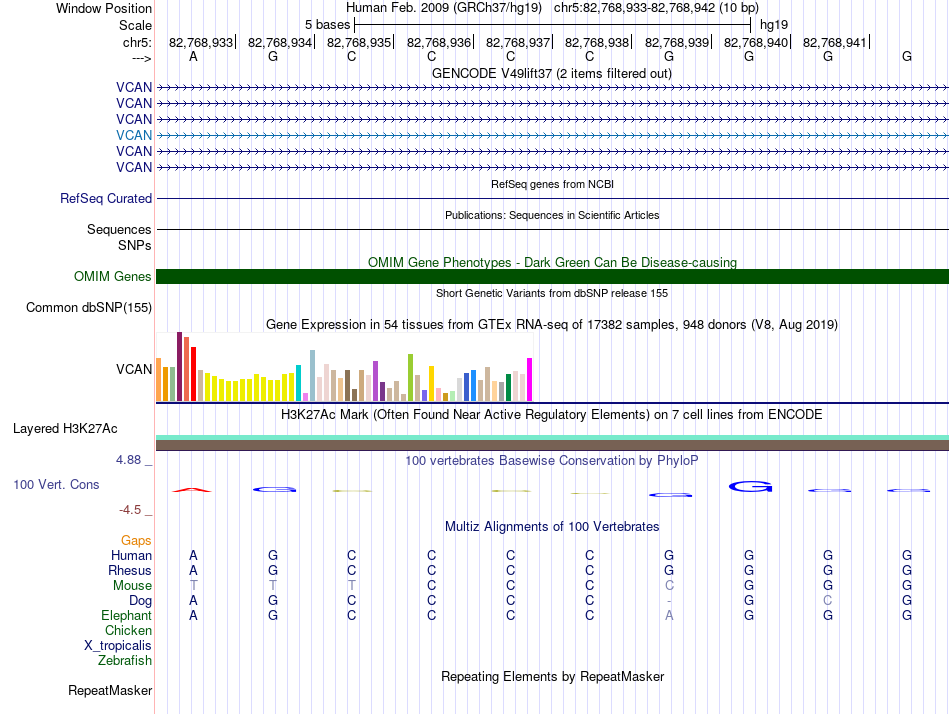Open Common dbSNP(155) track settings label
The width and height of the screenshot is (950, 714).
coord(89,308)
